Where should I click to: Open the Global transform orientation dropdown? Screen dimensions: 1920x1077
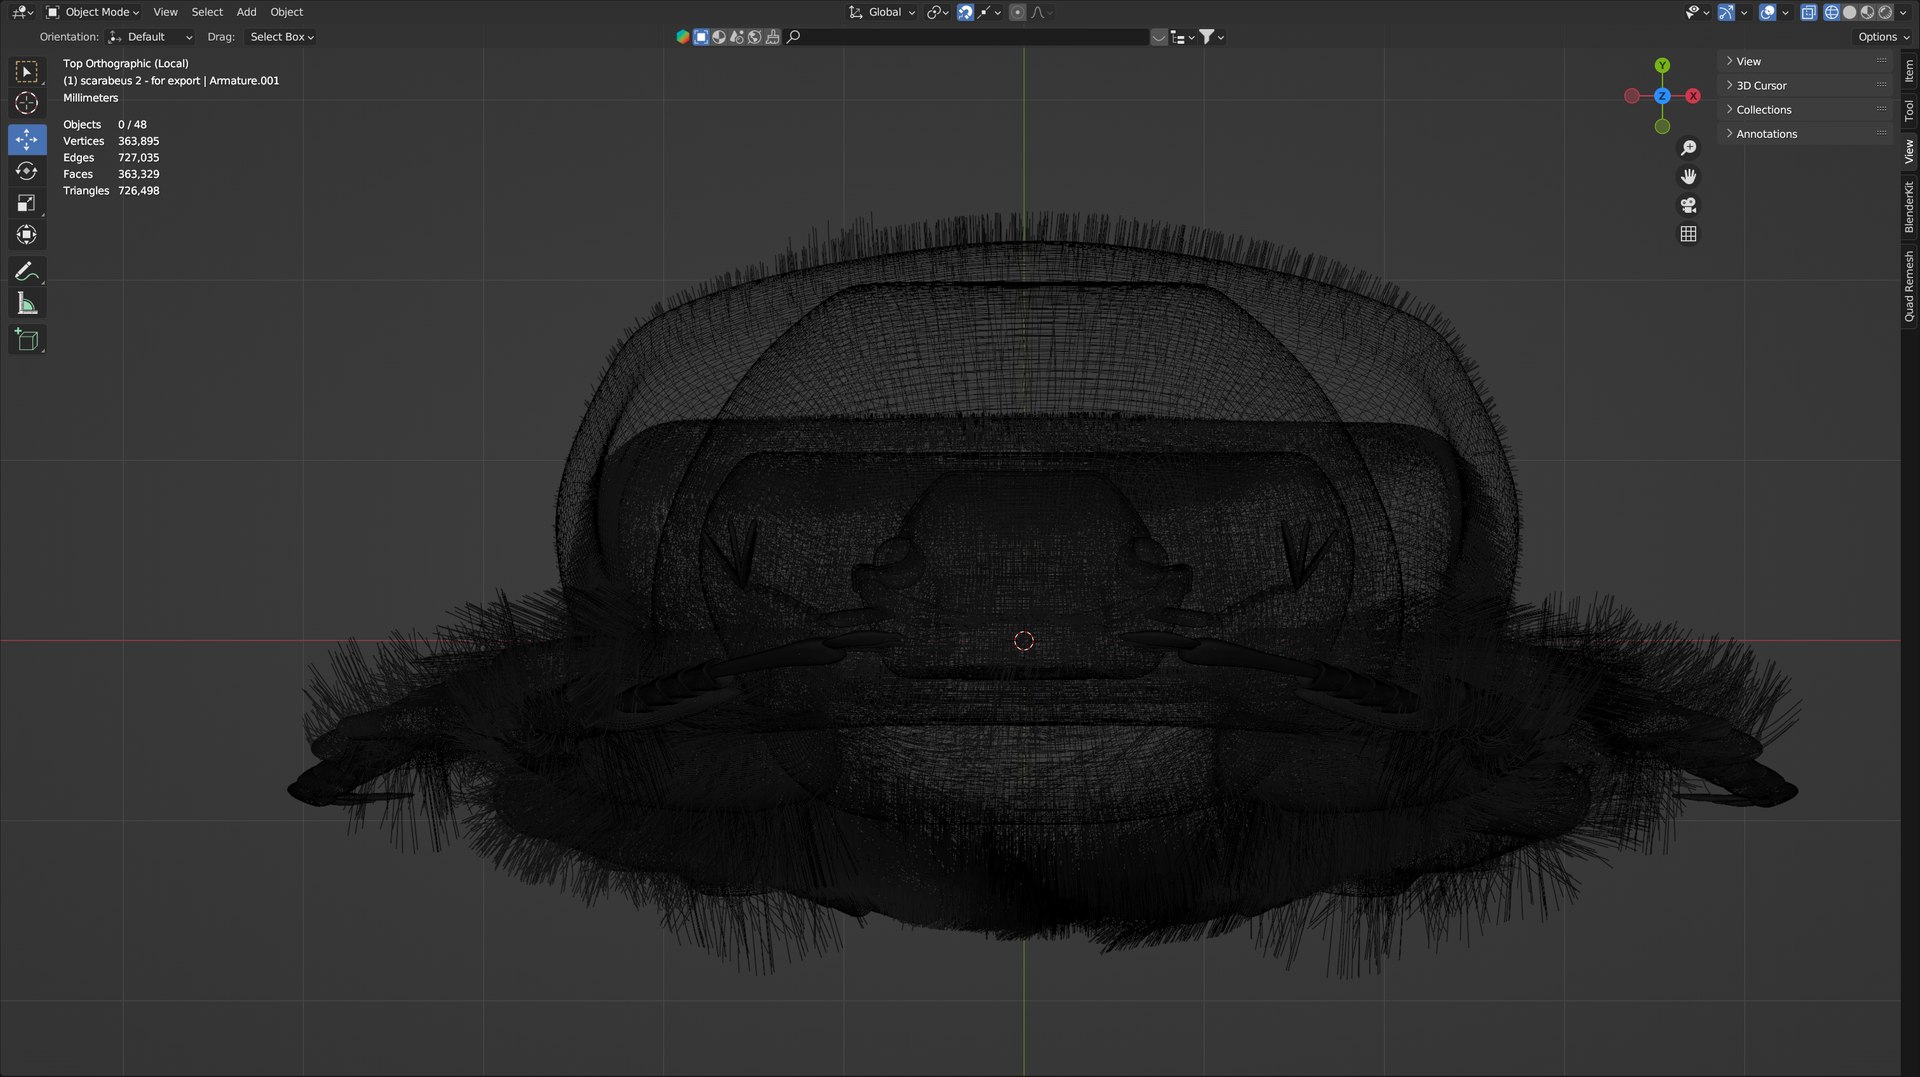tap(882, 12)
